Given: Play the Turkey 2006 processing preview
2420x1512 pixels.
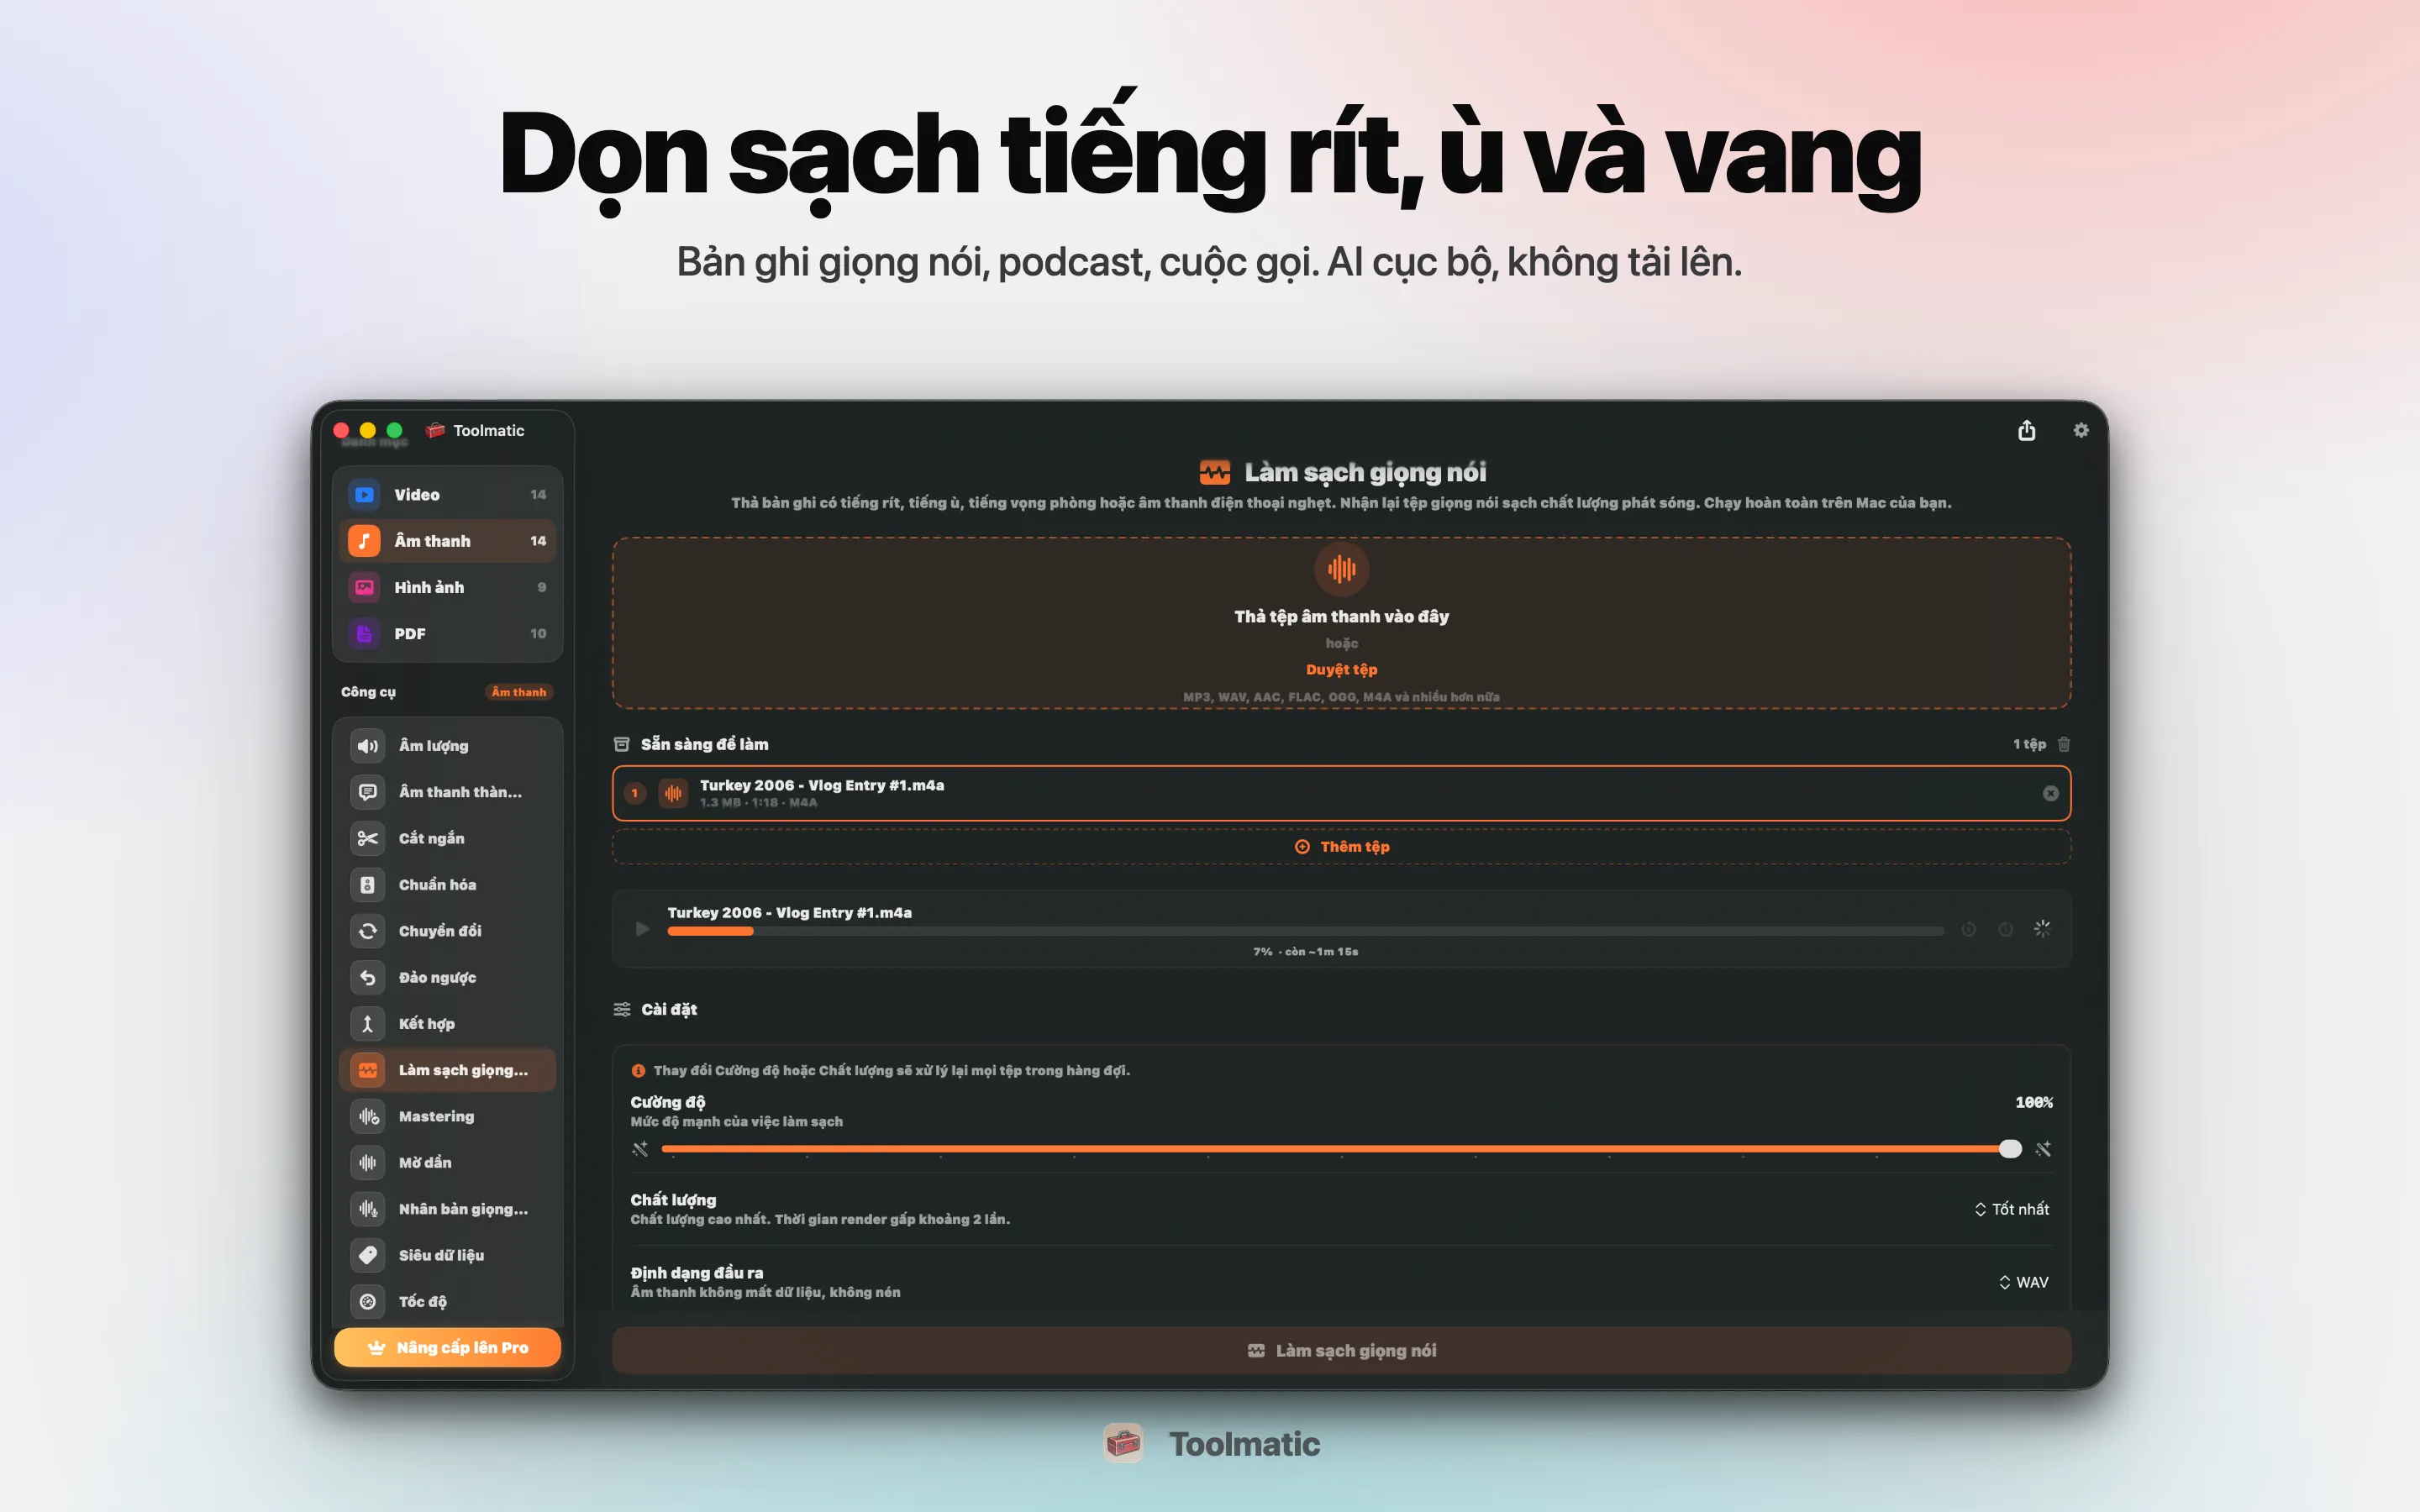Looking at the screenshot, I should pos(642,930).
